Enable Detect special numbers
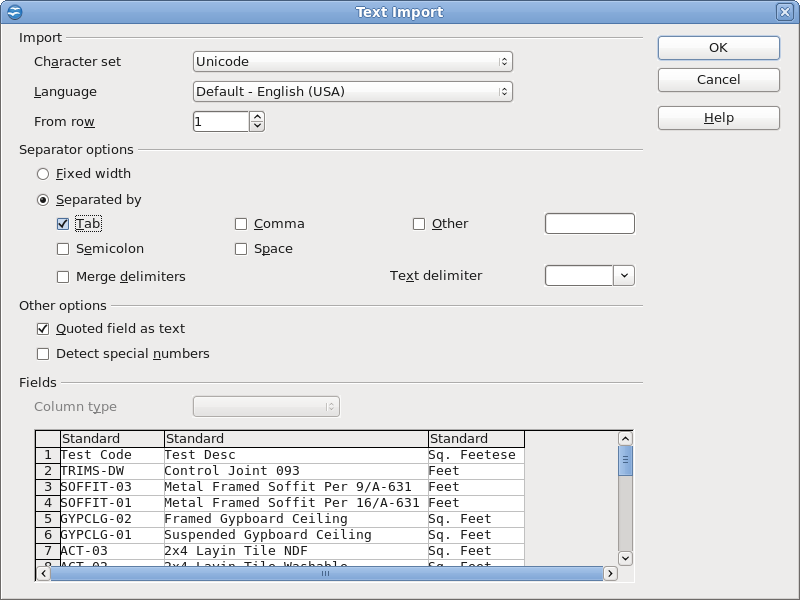800x600 pixels. coord(43,353)
